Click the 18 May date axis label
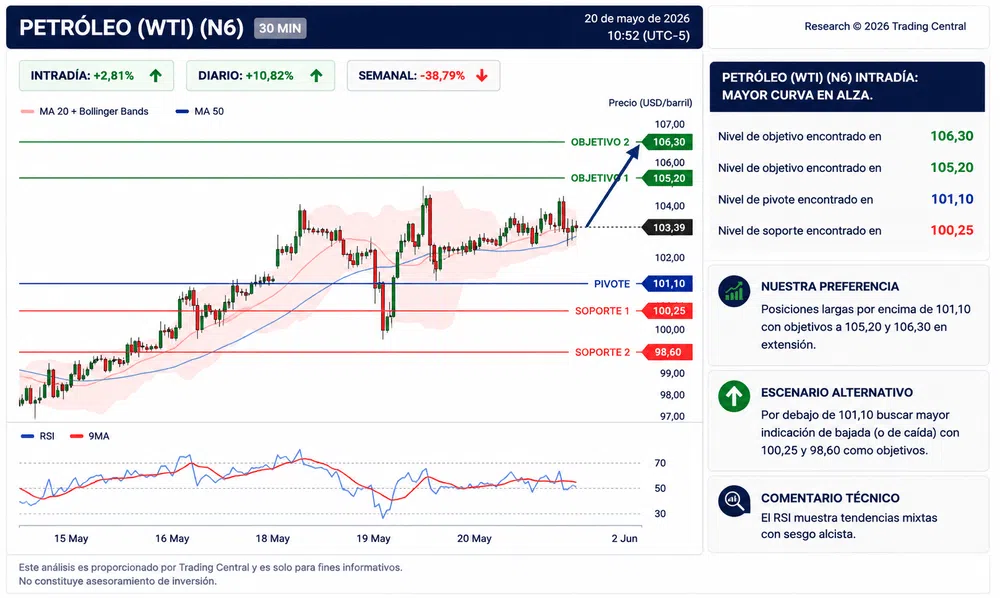 tap(272, 538)
